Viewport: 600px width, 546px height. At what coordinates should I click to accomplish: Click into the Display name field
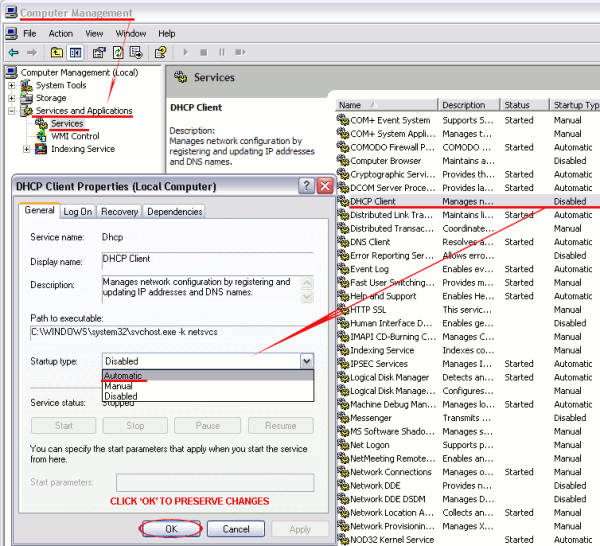[x=208, y=259]
